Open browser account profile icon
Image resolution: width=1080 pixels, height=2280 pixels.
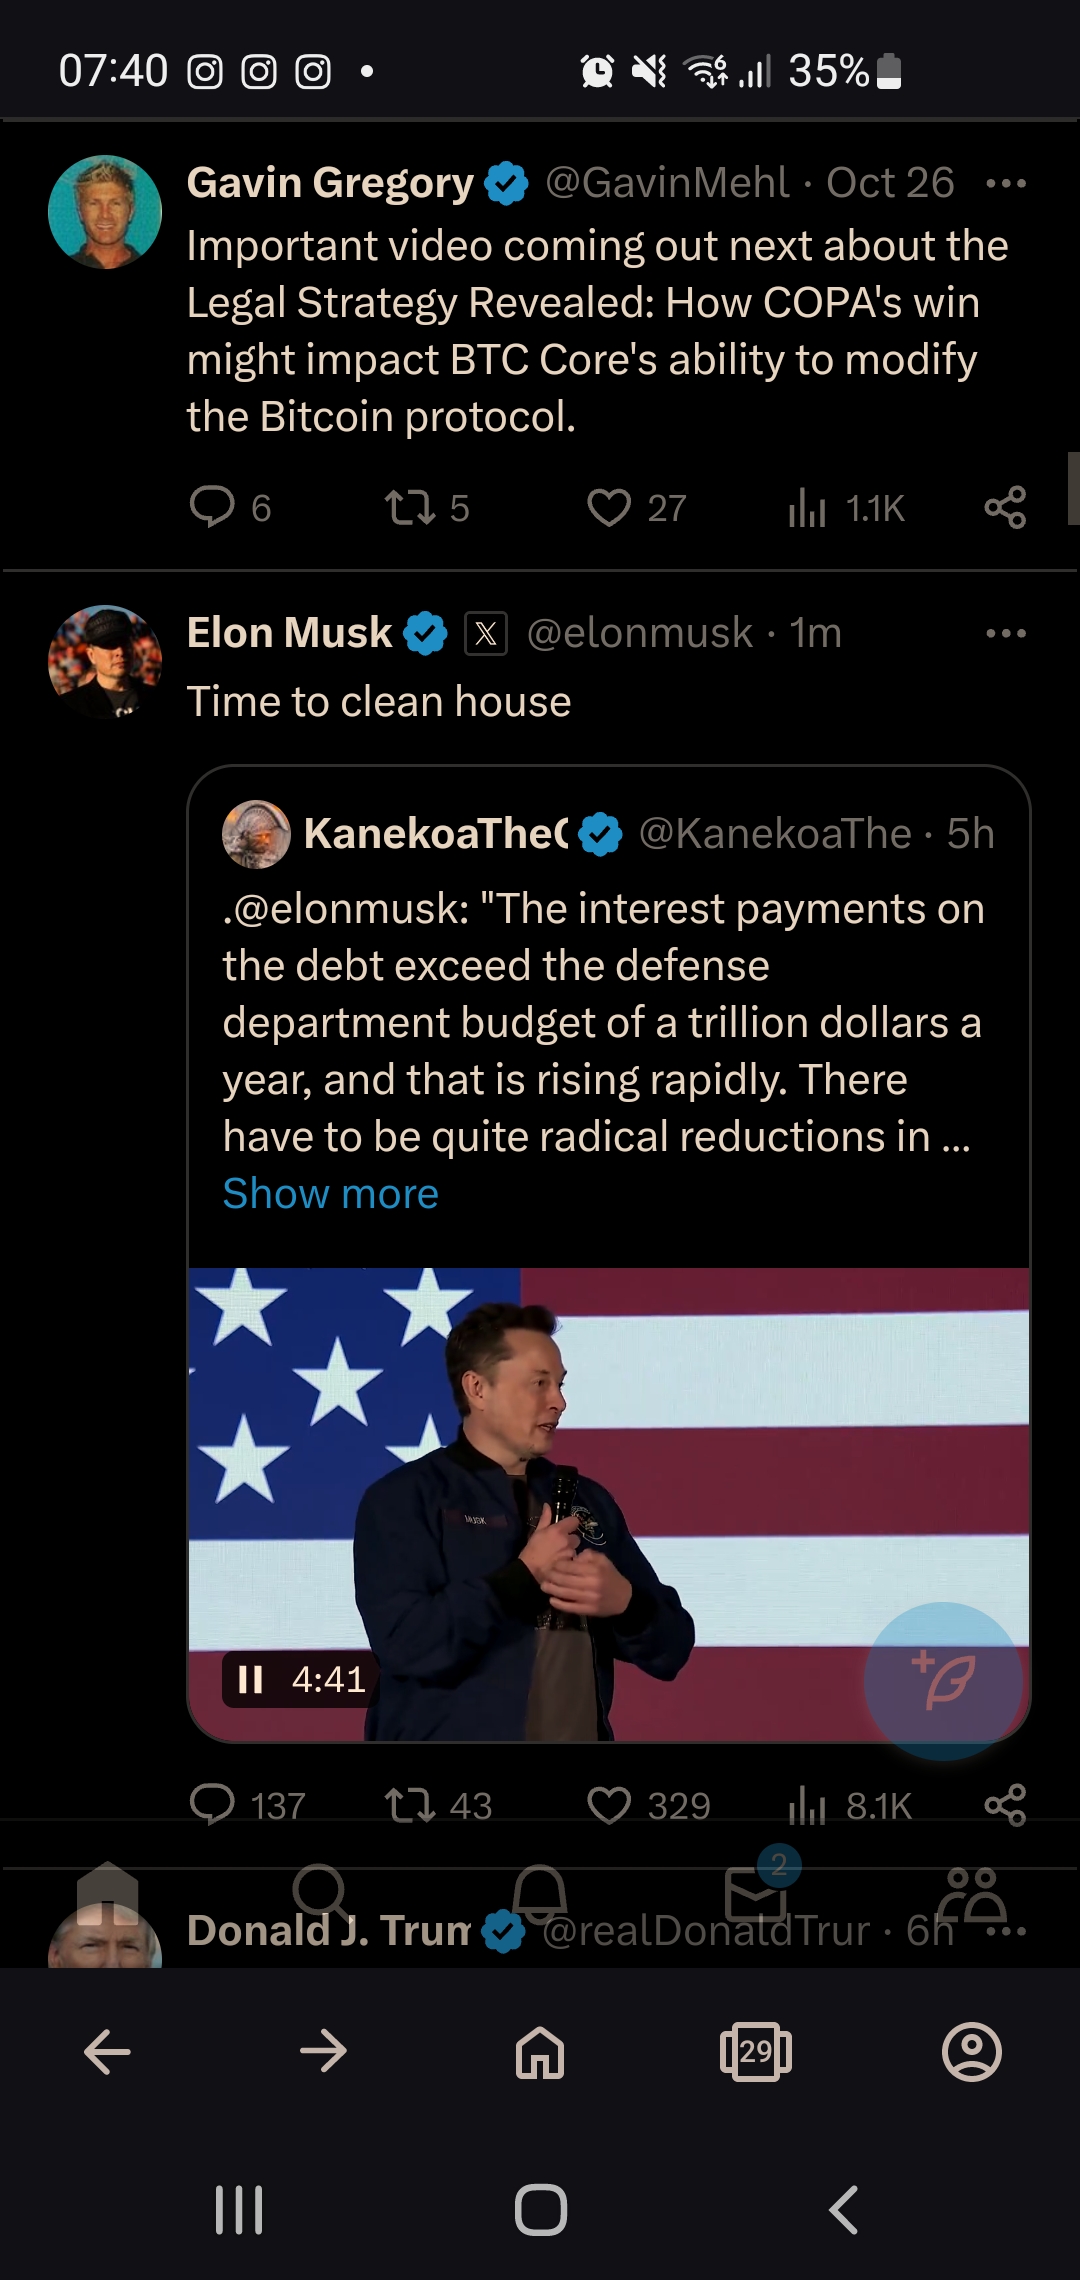click(972, 2052)
